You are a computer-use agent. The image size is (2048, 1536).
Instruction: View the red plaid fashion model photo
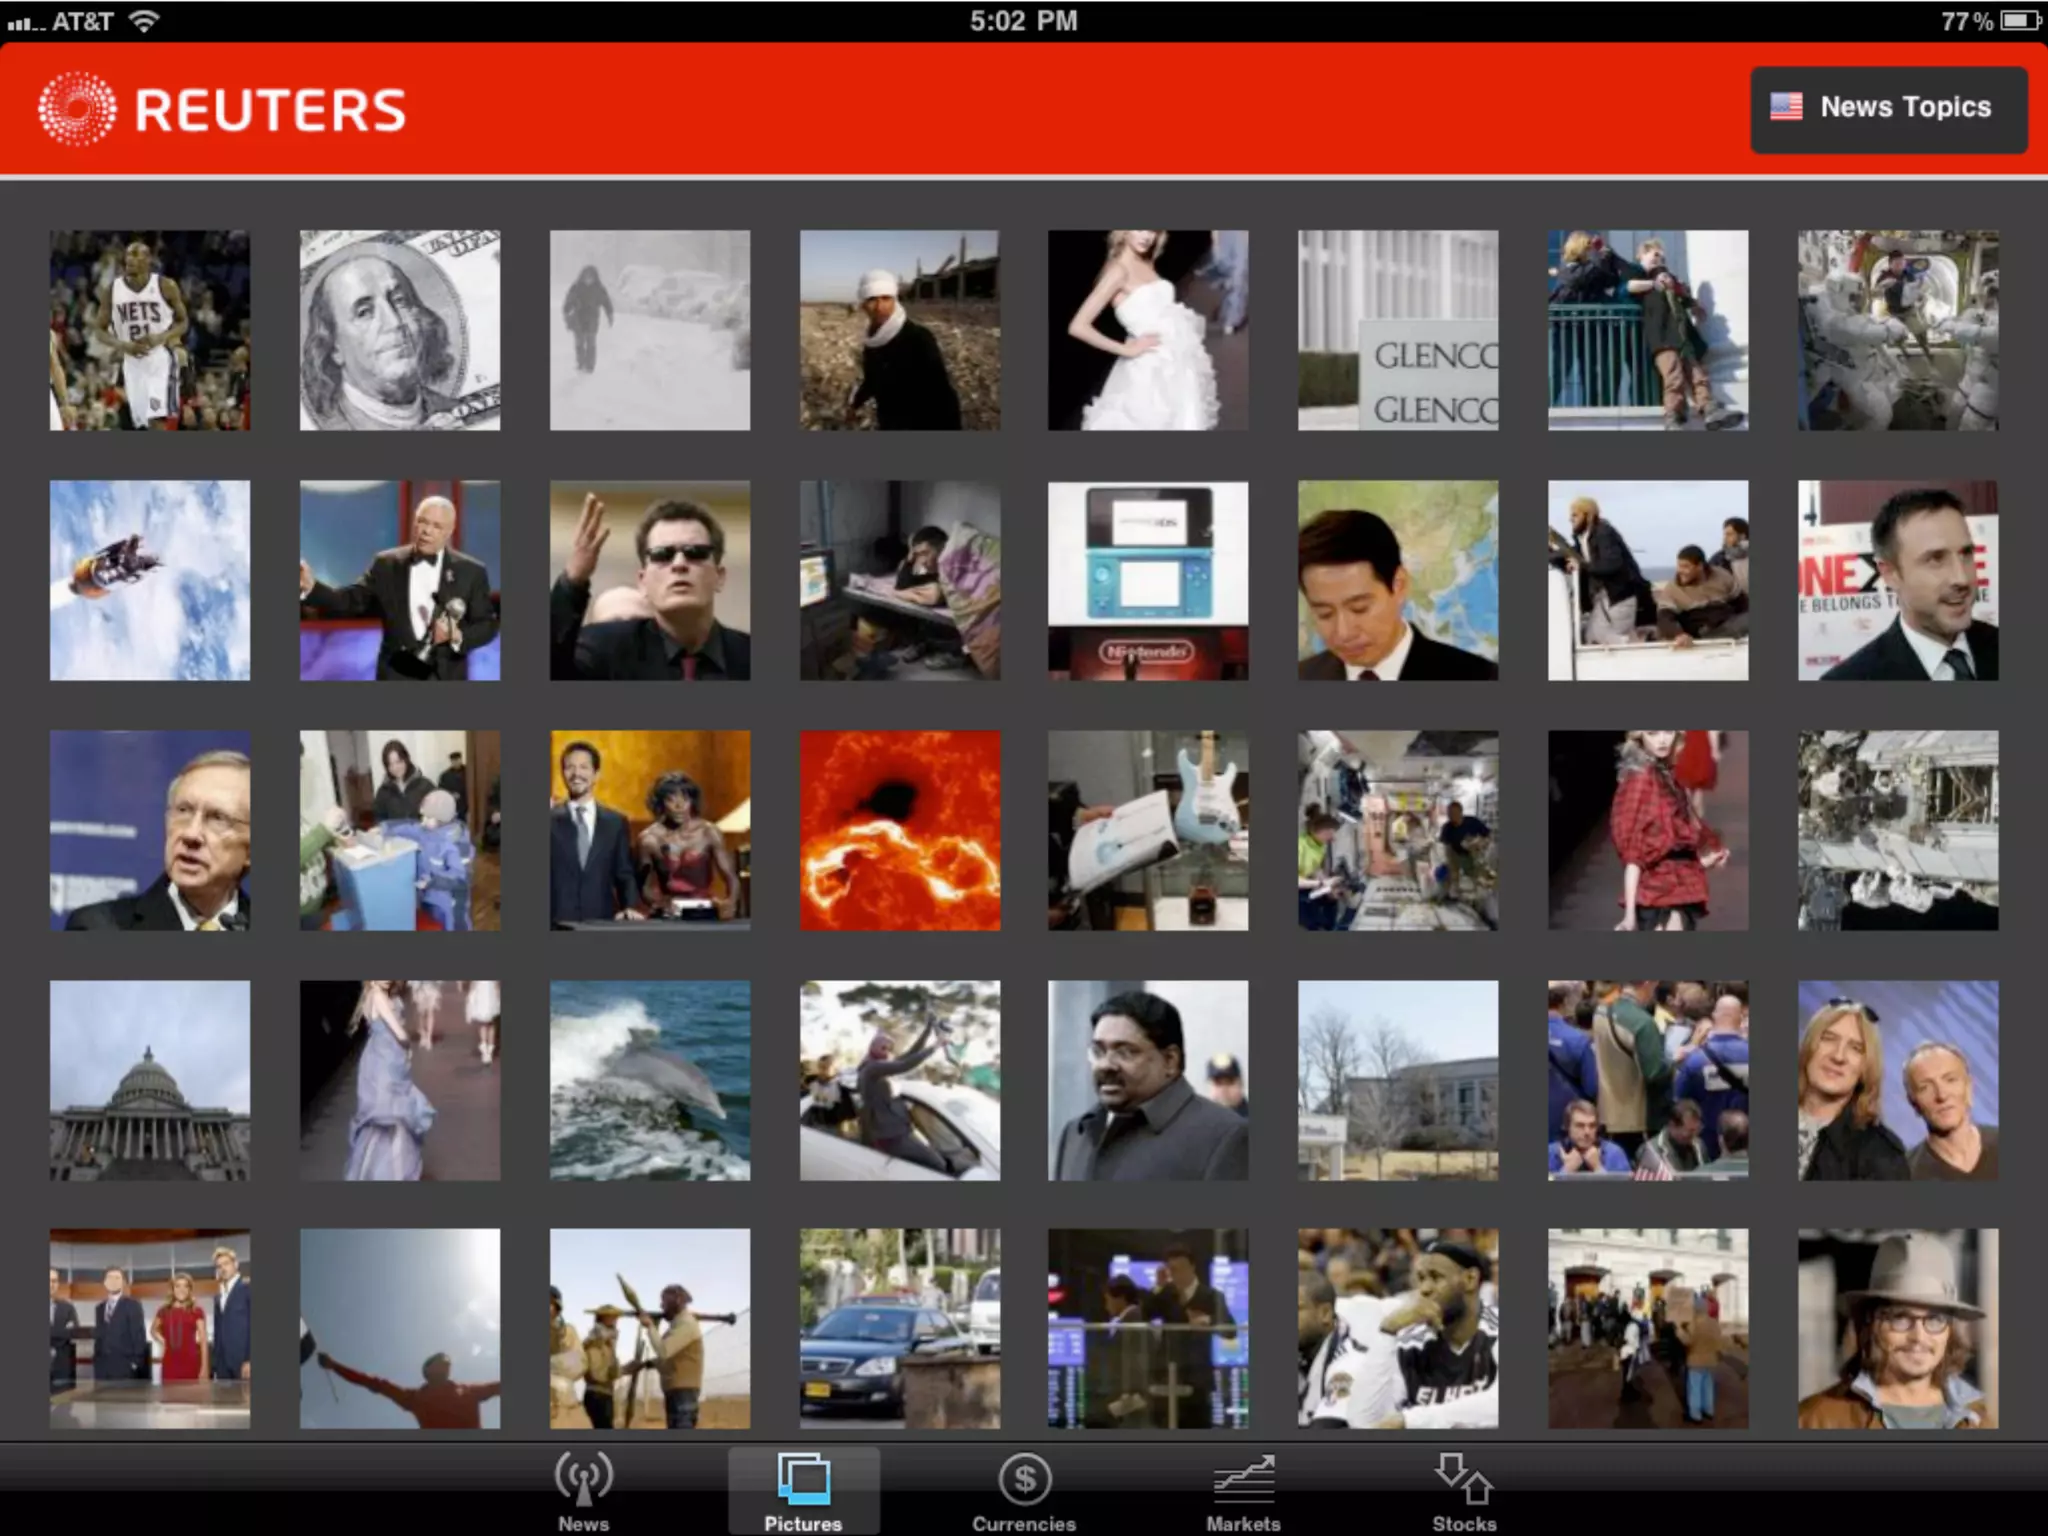pos(1648,831)
